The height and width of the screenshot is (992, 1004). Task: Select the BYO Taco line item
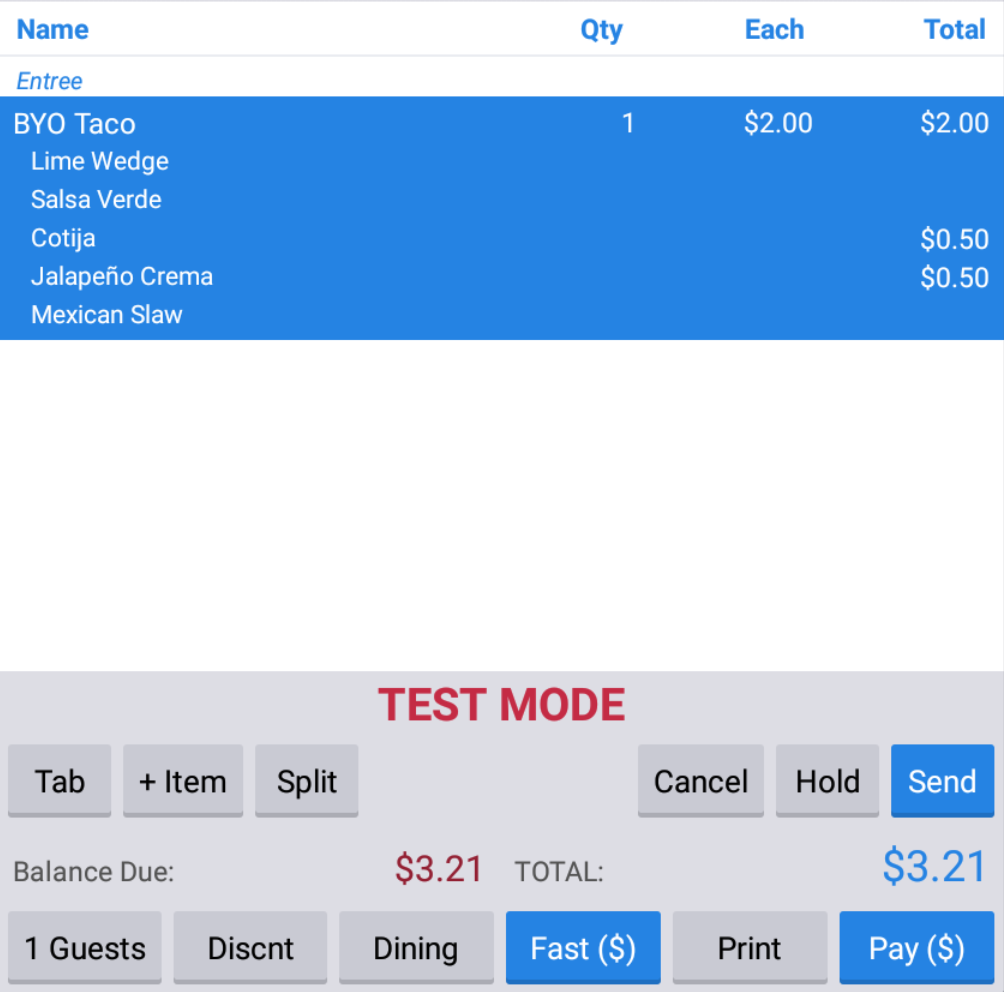75,124
